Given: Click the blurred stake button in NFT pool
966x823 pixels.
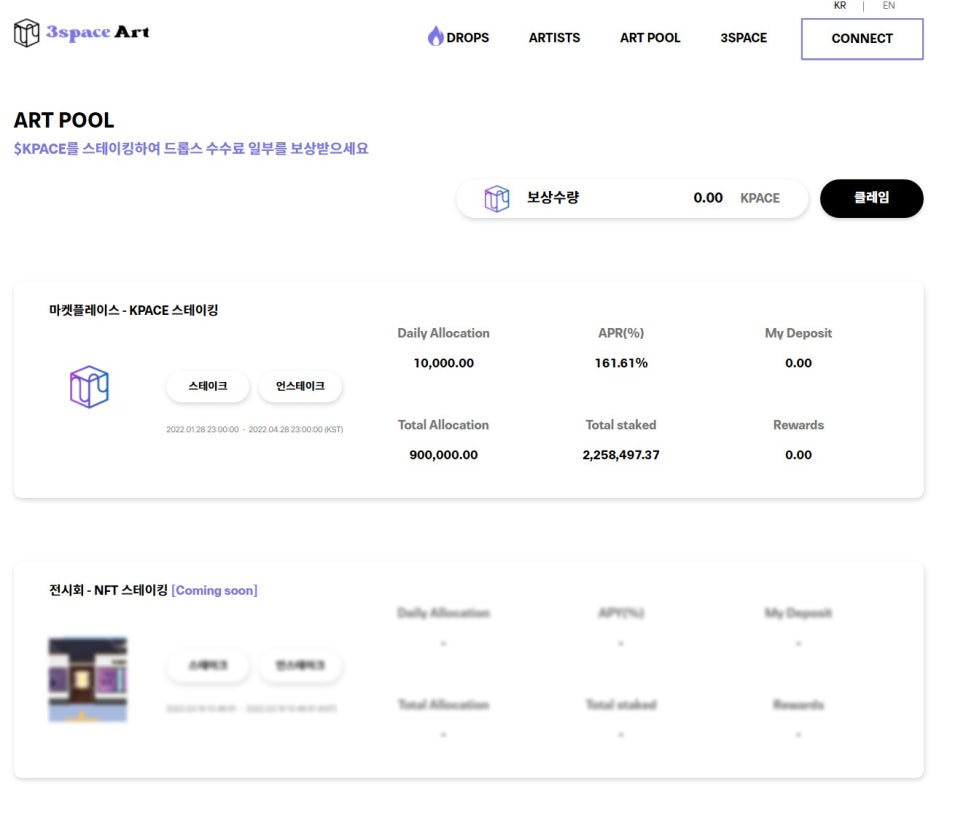Looking at the screenshot, I should (x=208, y=665).
